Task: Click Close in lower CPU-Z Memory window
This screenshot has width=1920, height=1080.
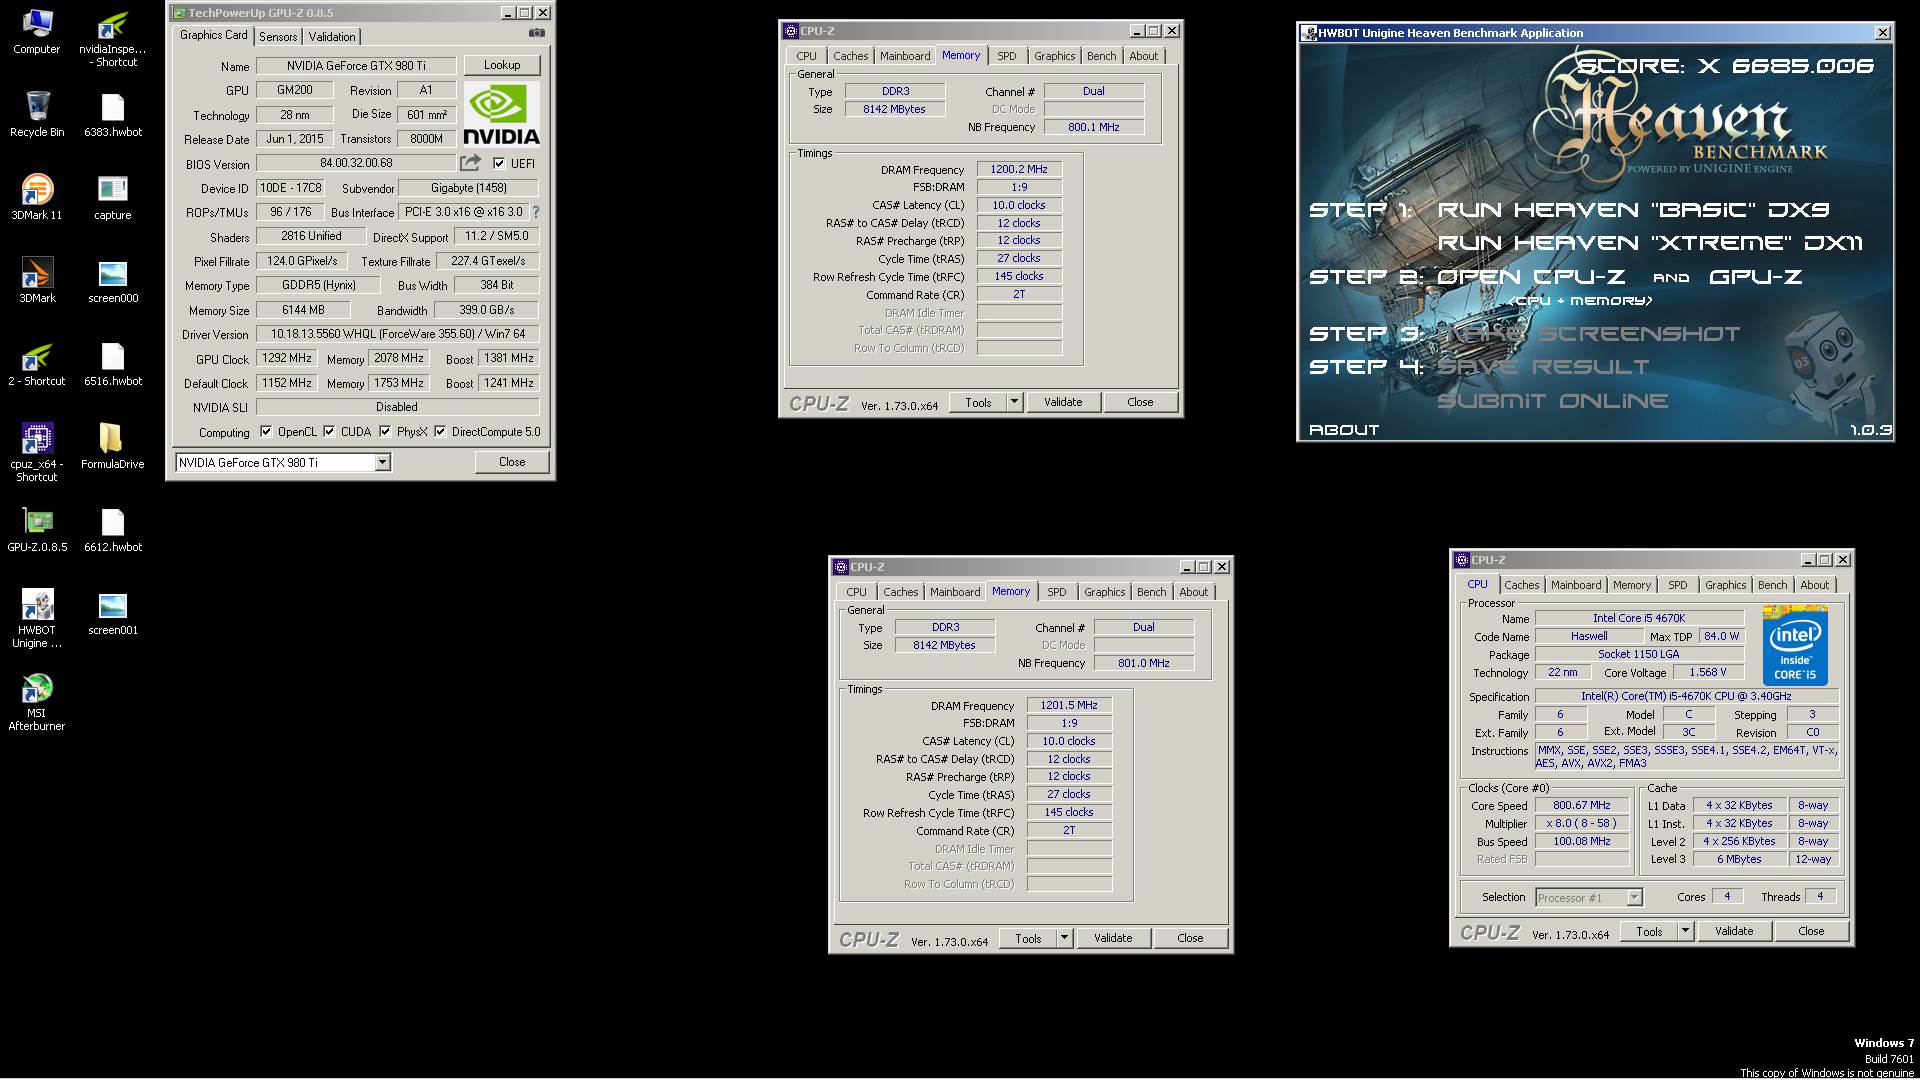Action: (1190, 938)
